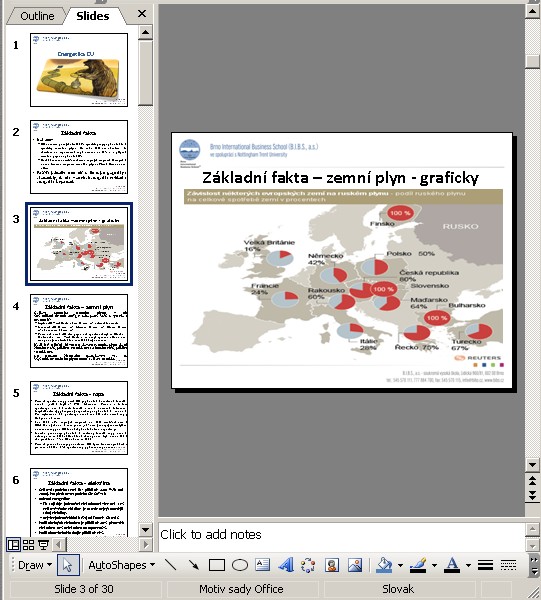541x600 pixels.
Task: Select the Arrow drawing tool
Action: coord(194,565)
